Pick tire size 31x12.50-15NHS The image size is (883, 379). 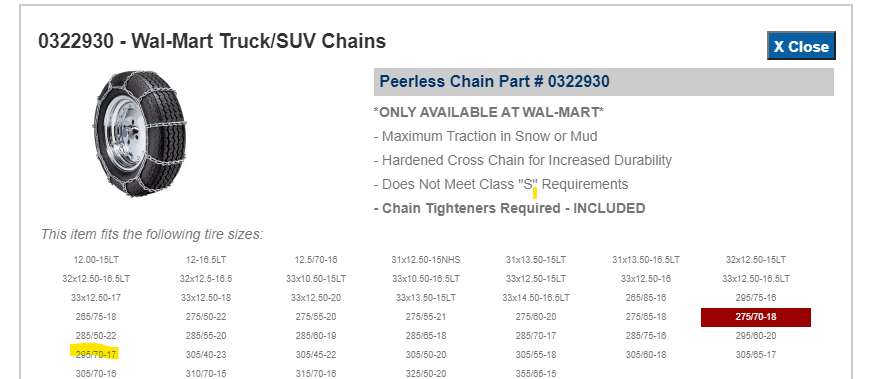pyautogui.click(x=426, y=260)
